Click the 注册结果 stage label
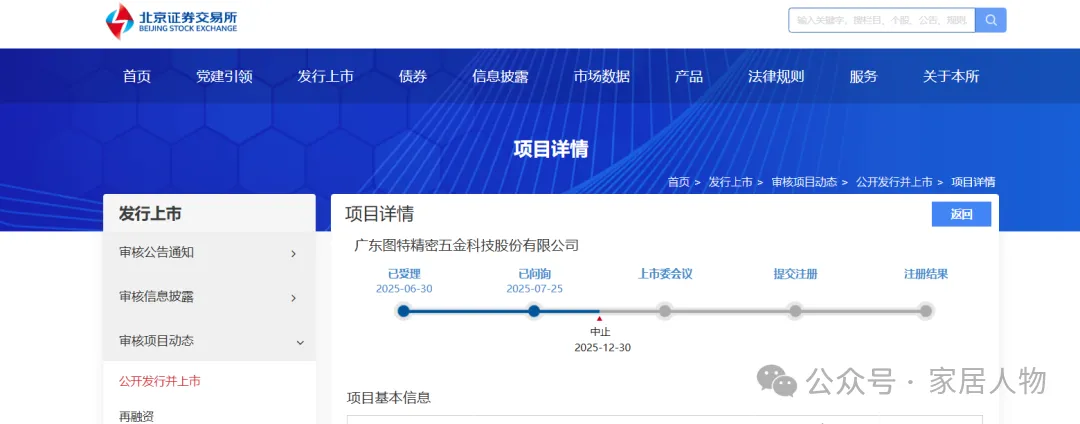1080x424 pixels. click(x=926, y=274)
